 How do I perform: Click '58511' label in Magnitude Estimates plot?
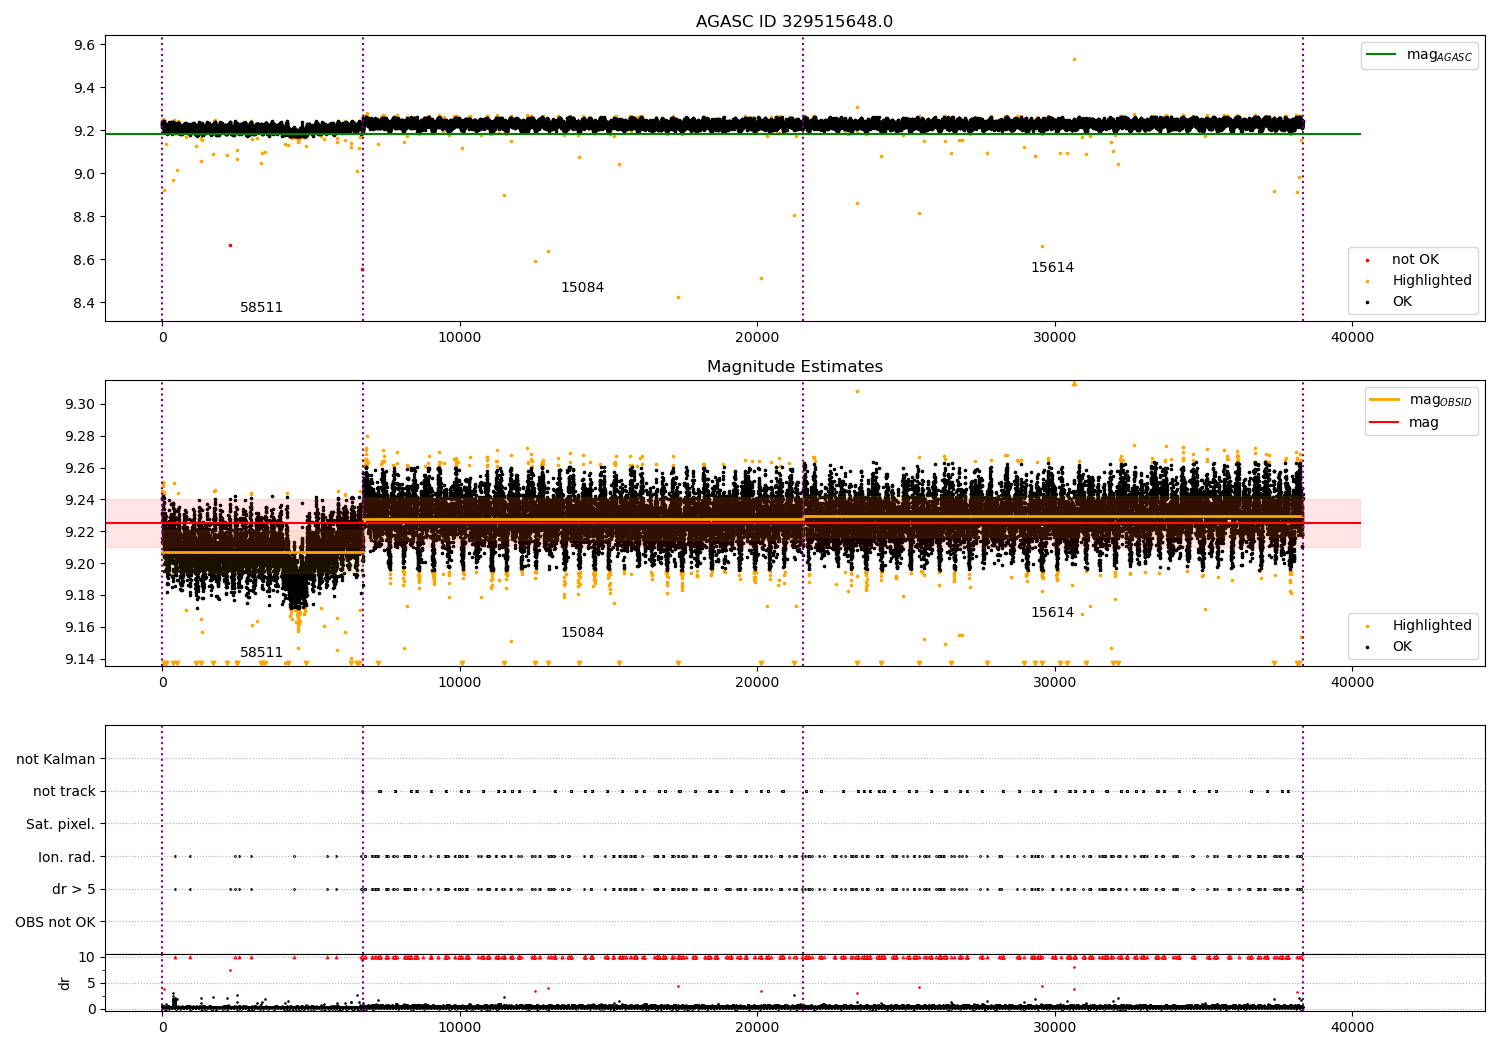(x=261, y=653)
